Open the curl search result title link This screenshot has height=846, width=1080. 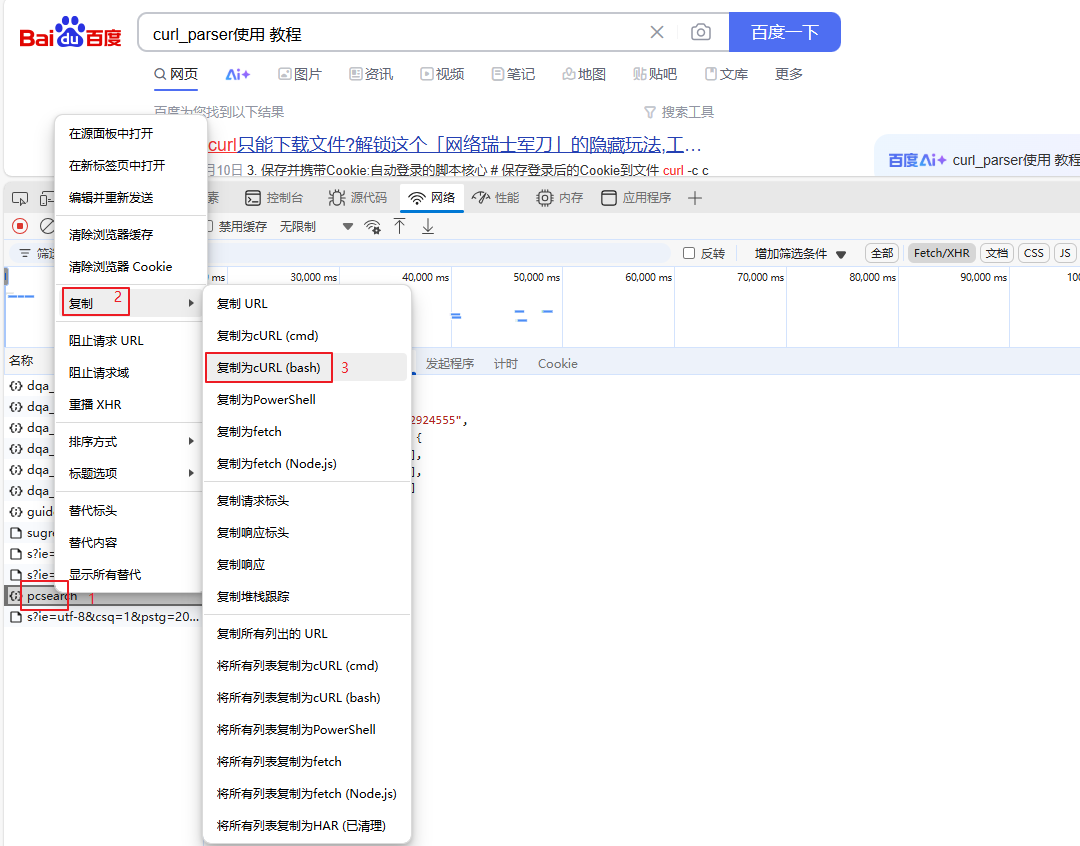point(455,145)
